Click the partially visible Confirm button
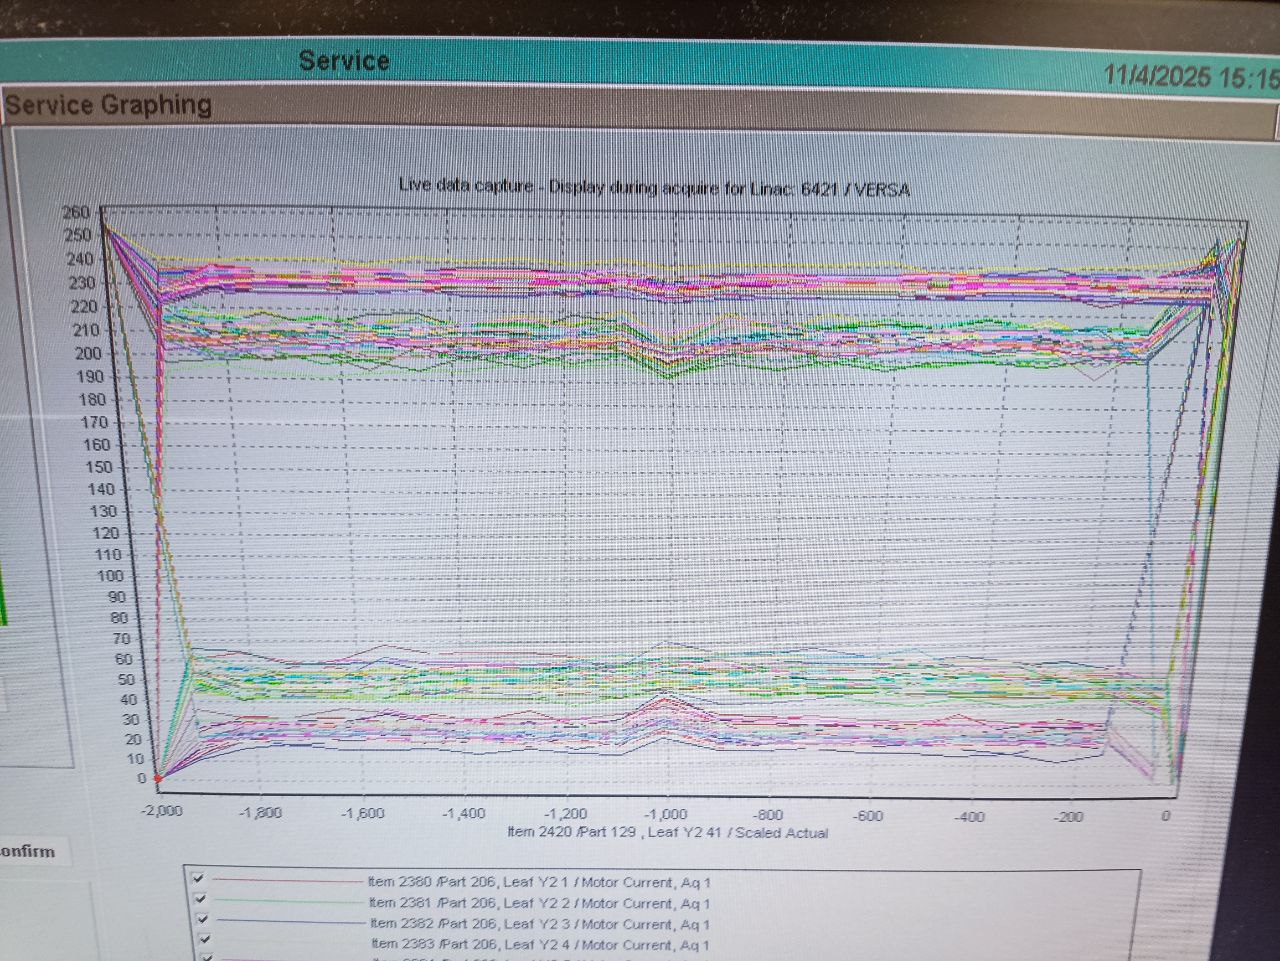Screen dimensions: 1280x961 [28, 852]
